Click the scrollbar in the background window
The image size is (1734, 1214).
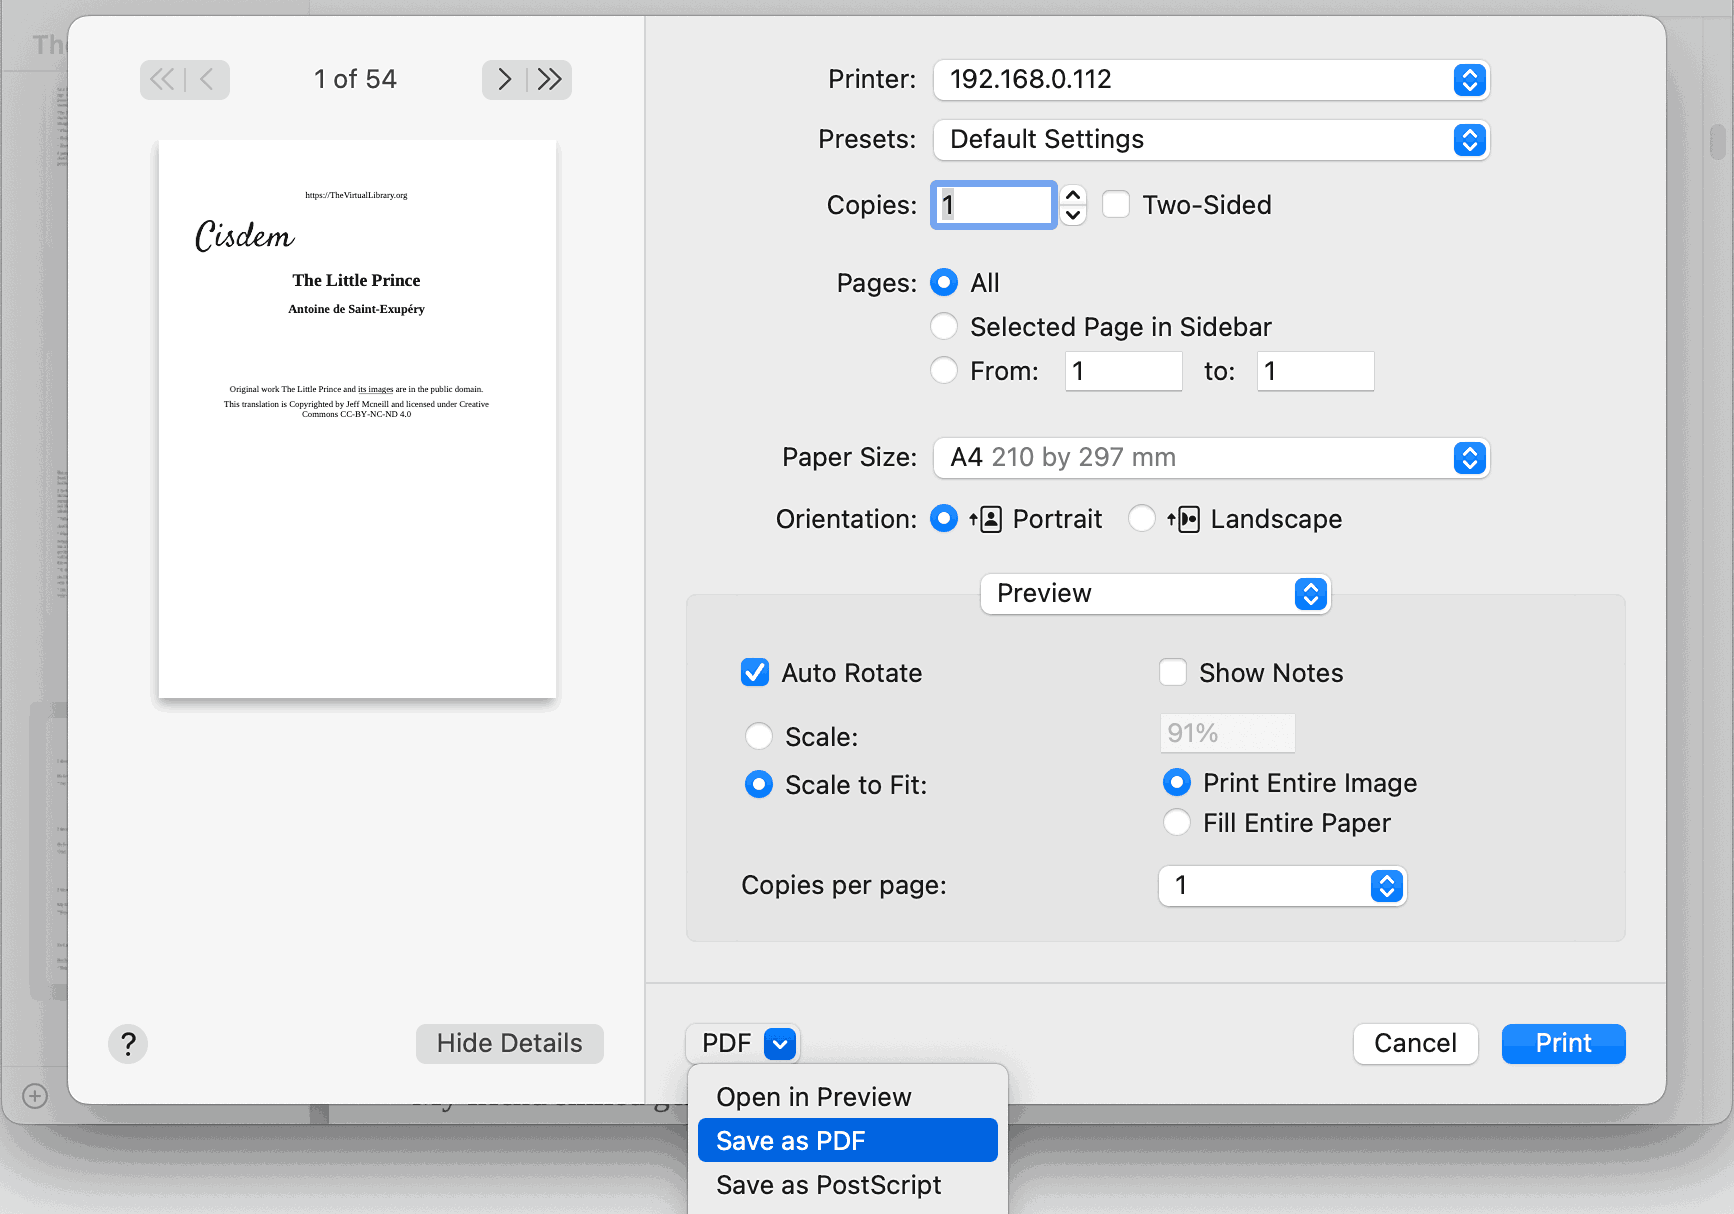pyautogui.click(x=1718, y=142)
